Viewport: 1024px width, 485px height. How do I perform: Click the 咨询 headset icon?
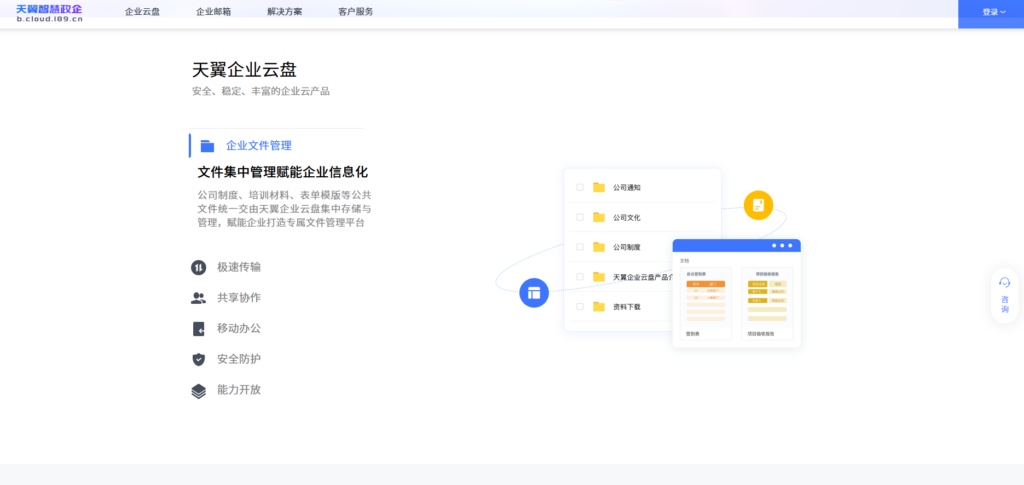(1005, 283)
